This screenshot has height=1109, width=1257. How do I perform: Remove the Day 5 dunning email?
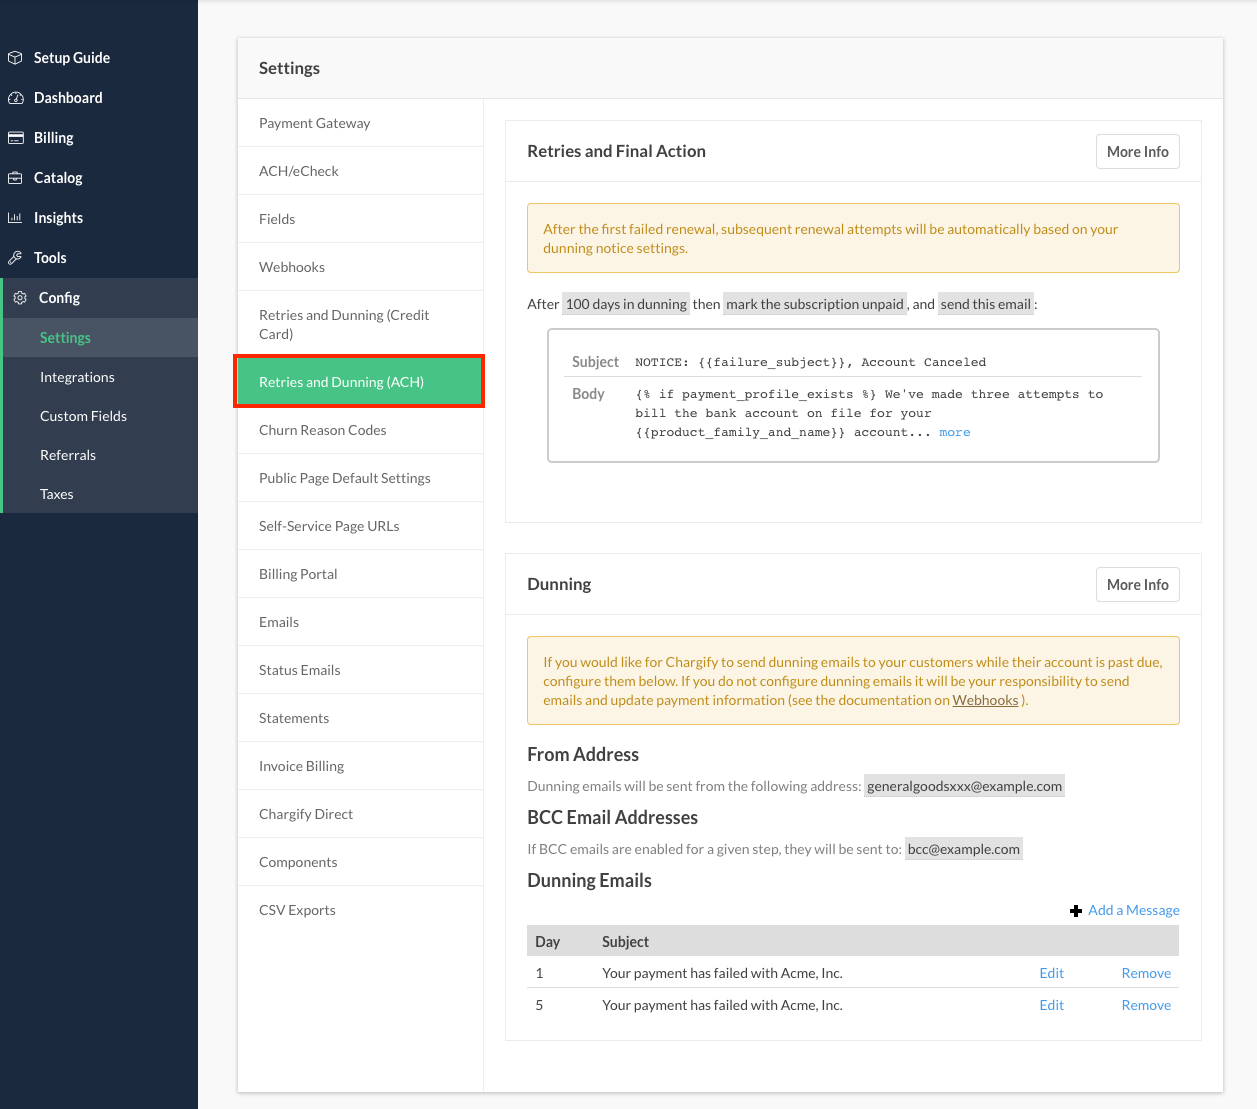point(1146,1005)
